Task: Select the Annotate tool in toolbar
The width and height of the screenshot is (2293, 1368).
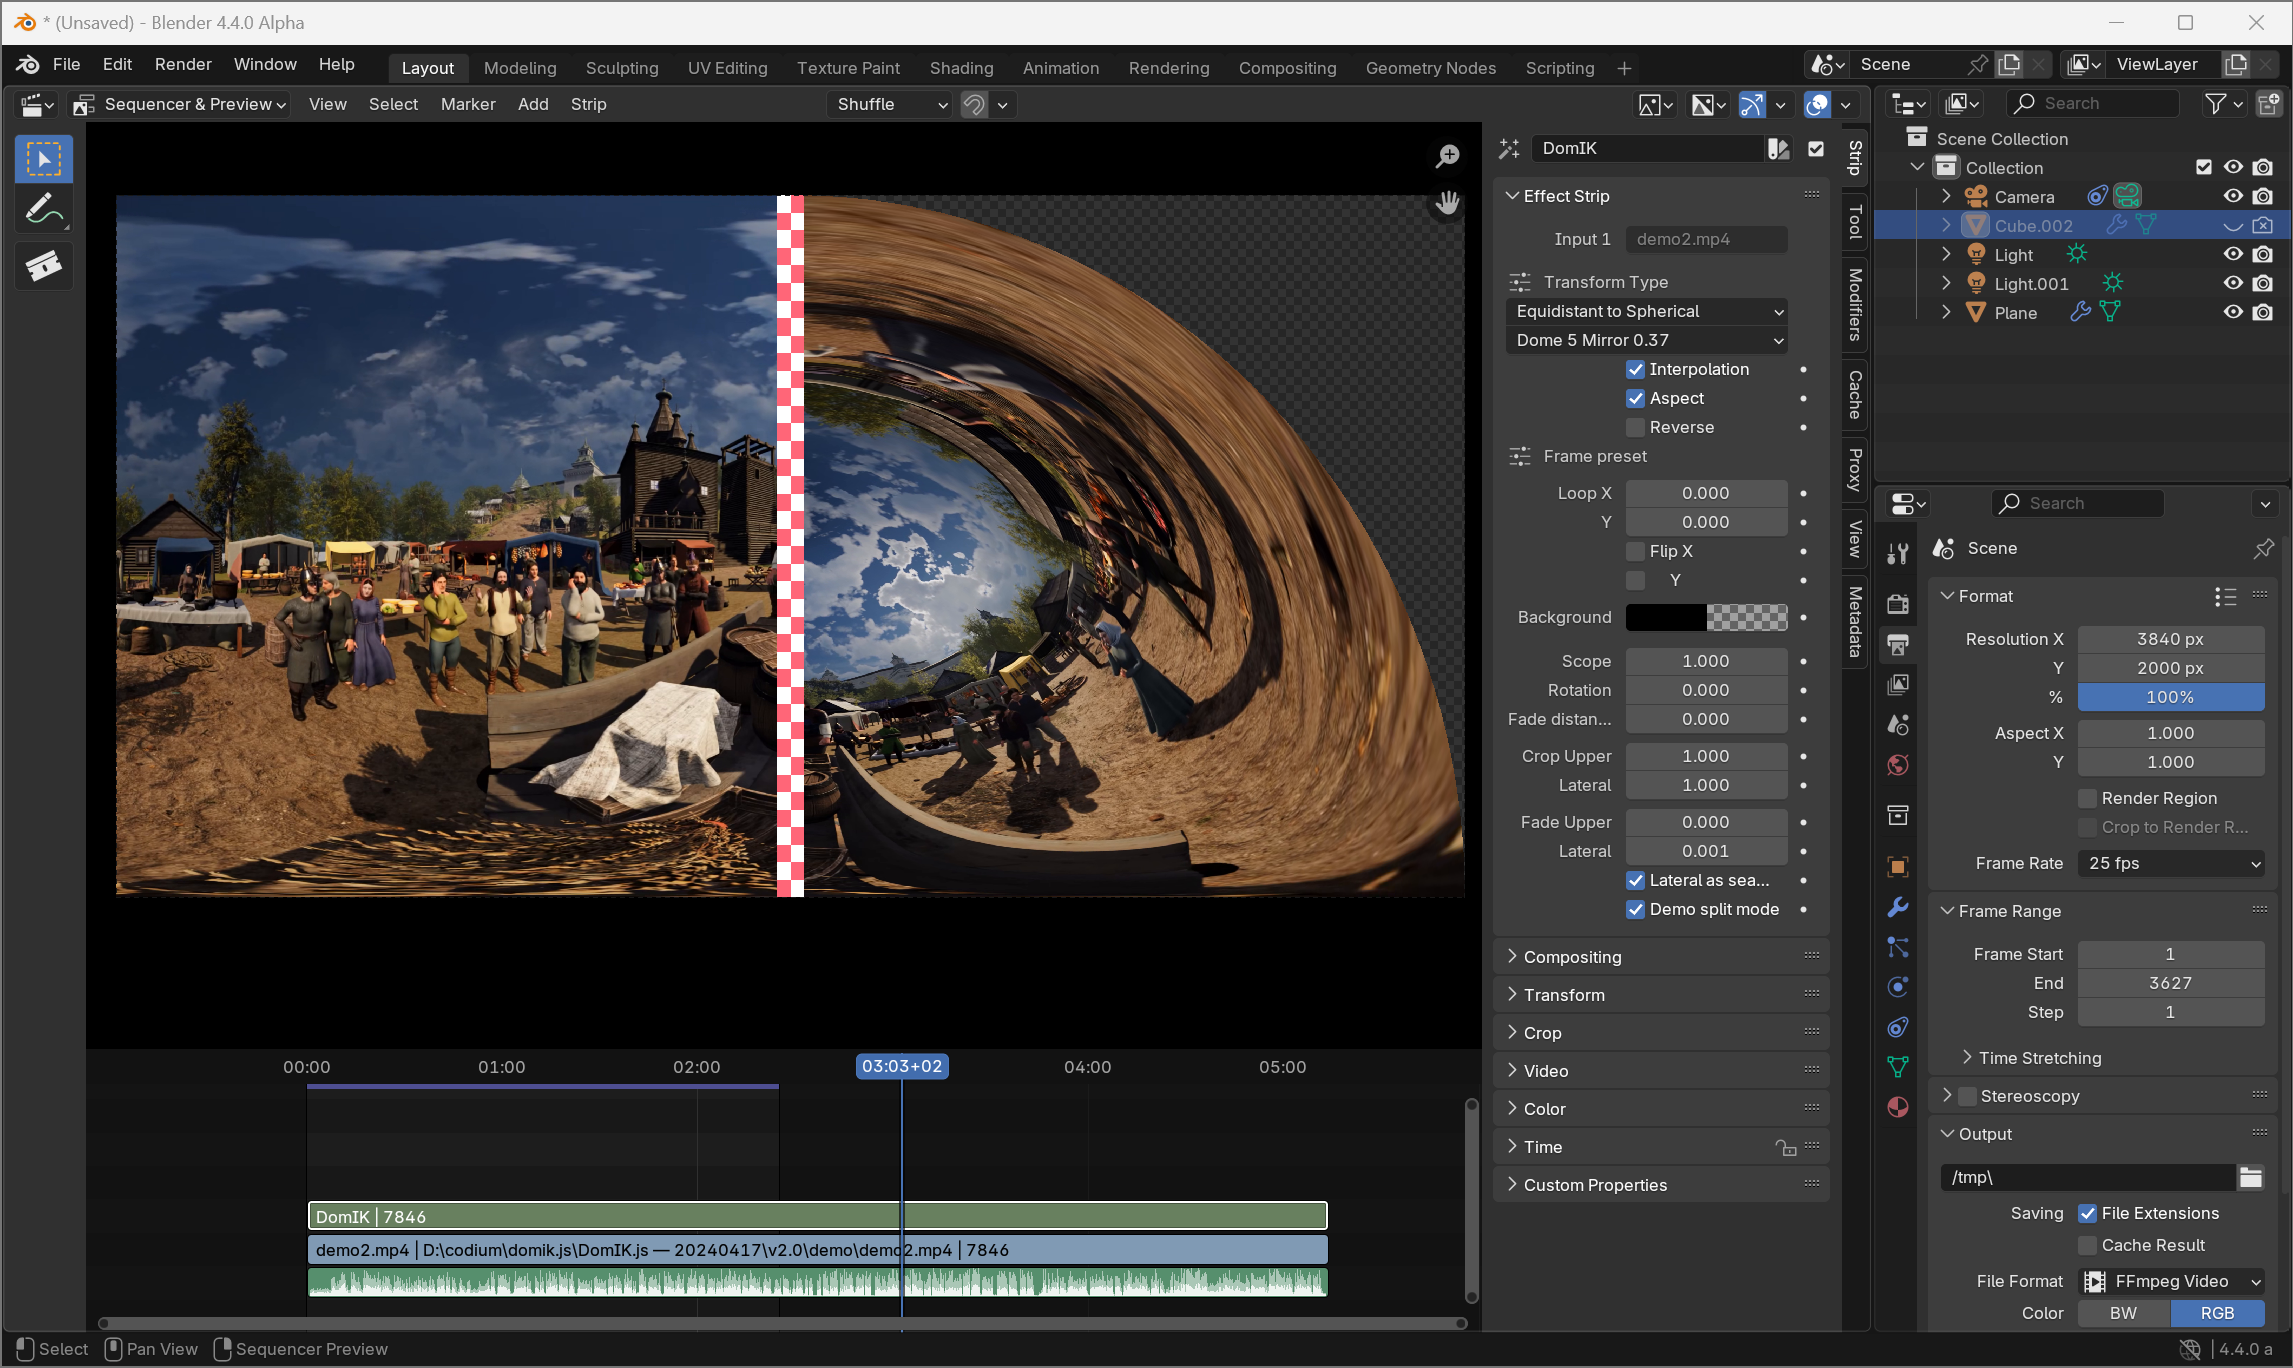Action: tap(43, 210)
